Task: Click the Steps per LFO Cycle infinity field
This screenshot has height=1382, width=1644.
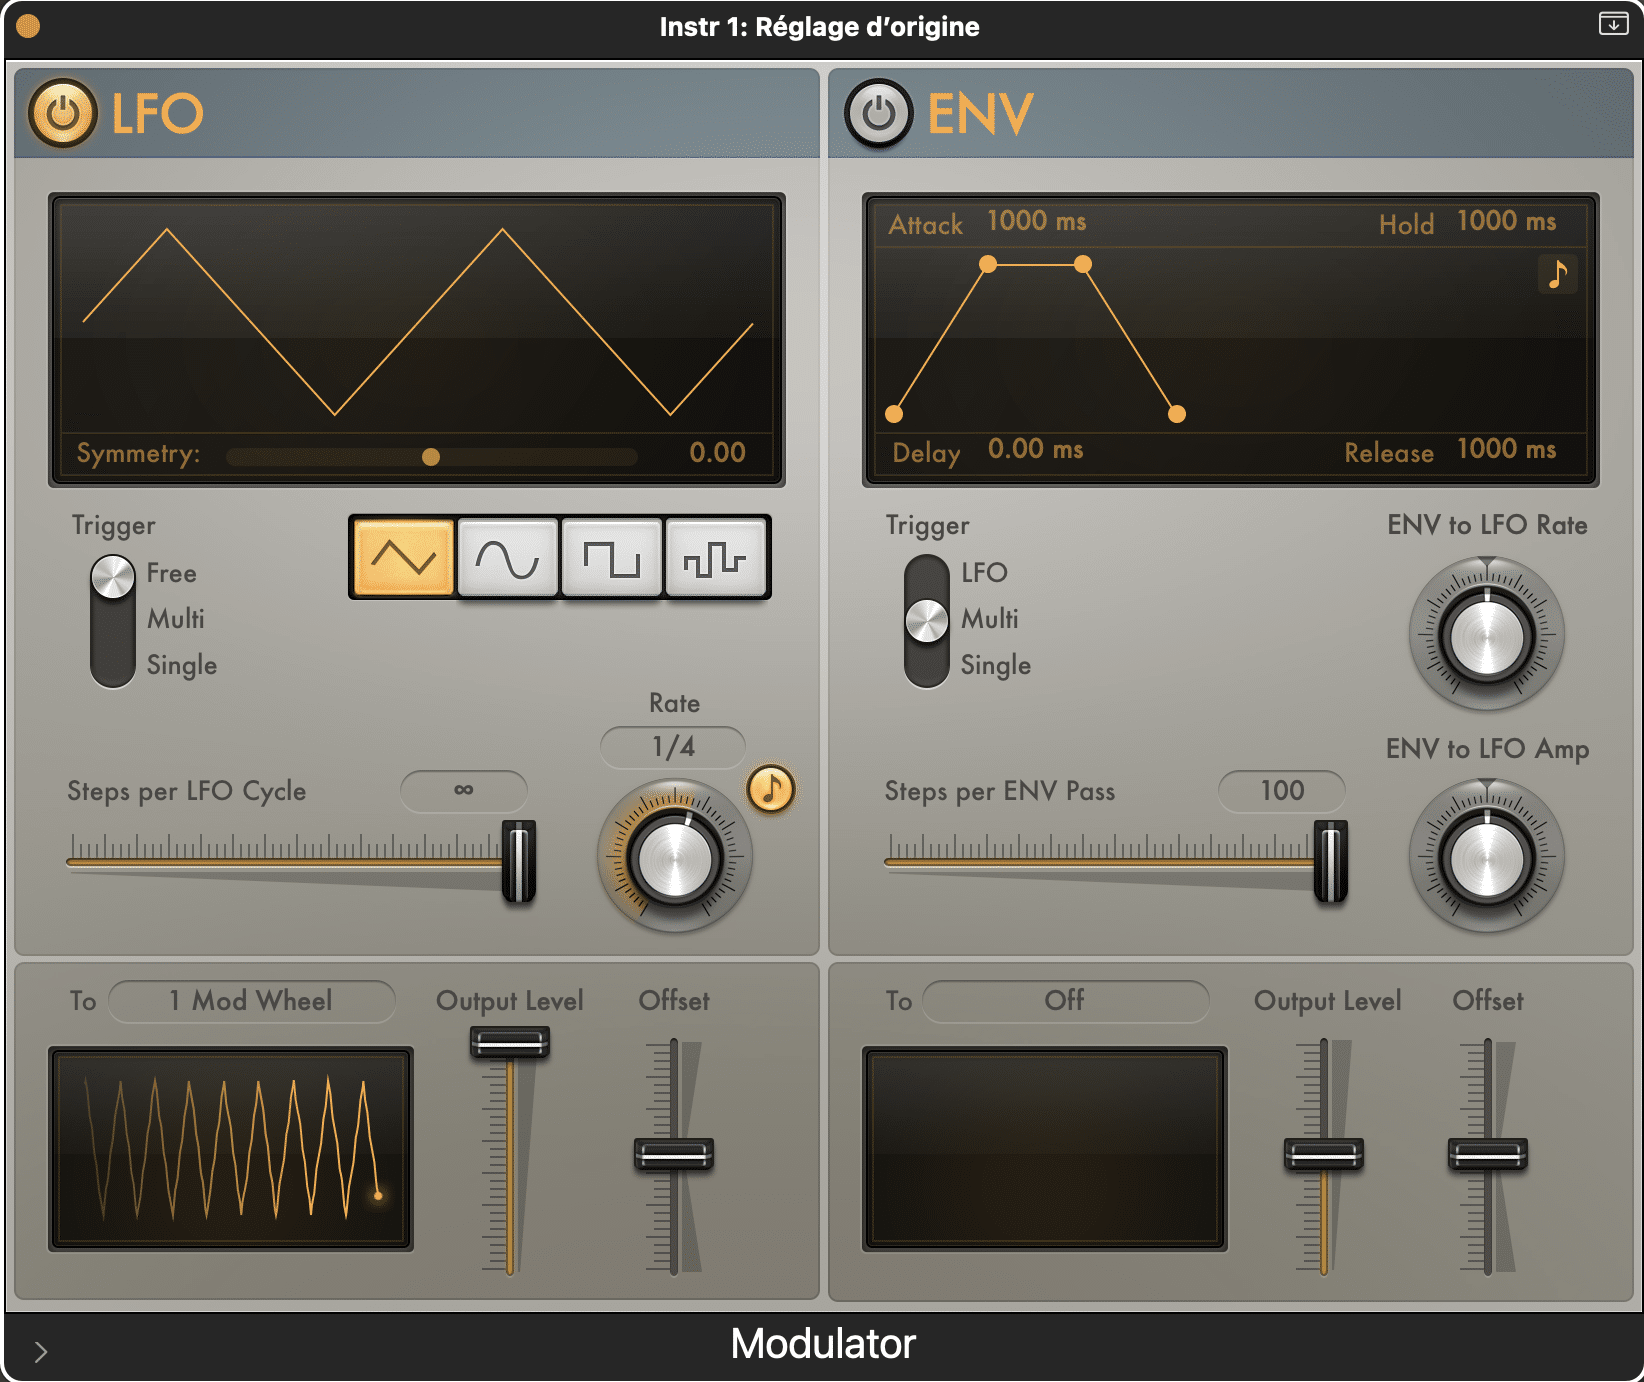Action: (x=463, y=791)
